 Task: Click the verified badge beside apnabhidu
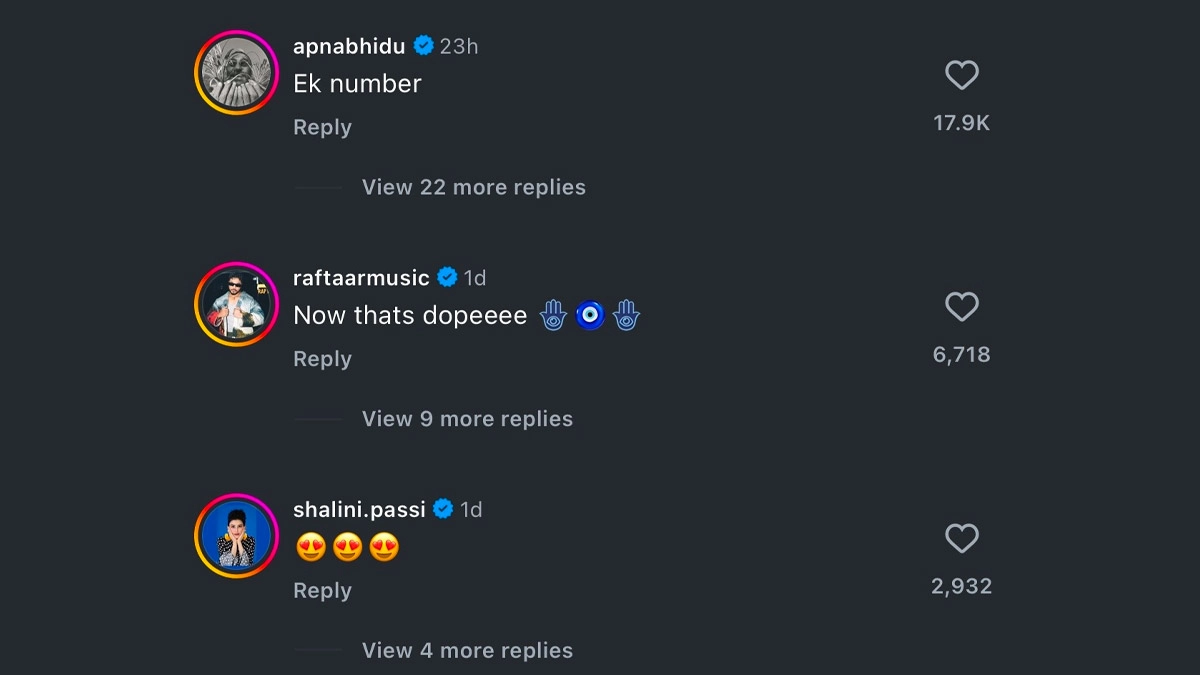coord(423,46)
